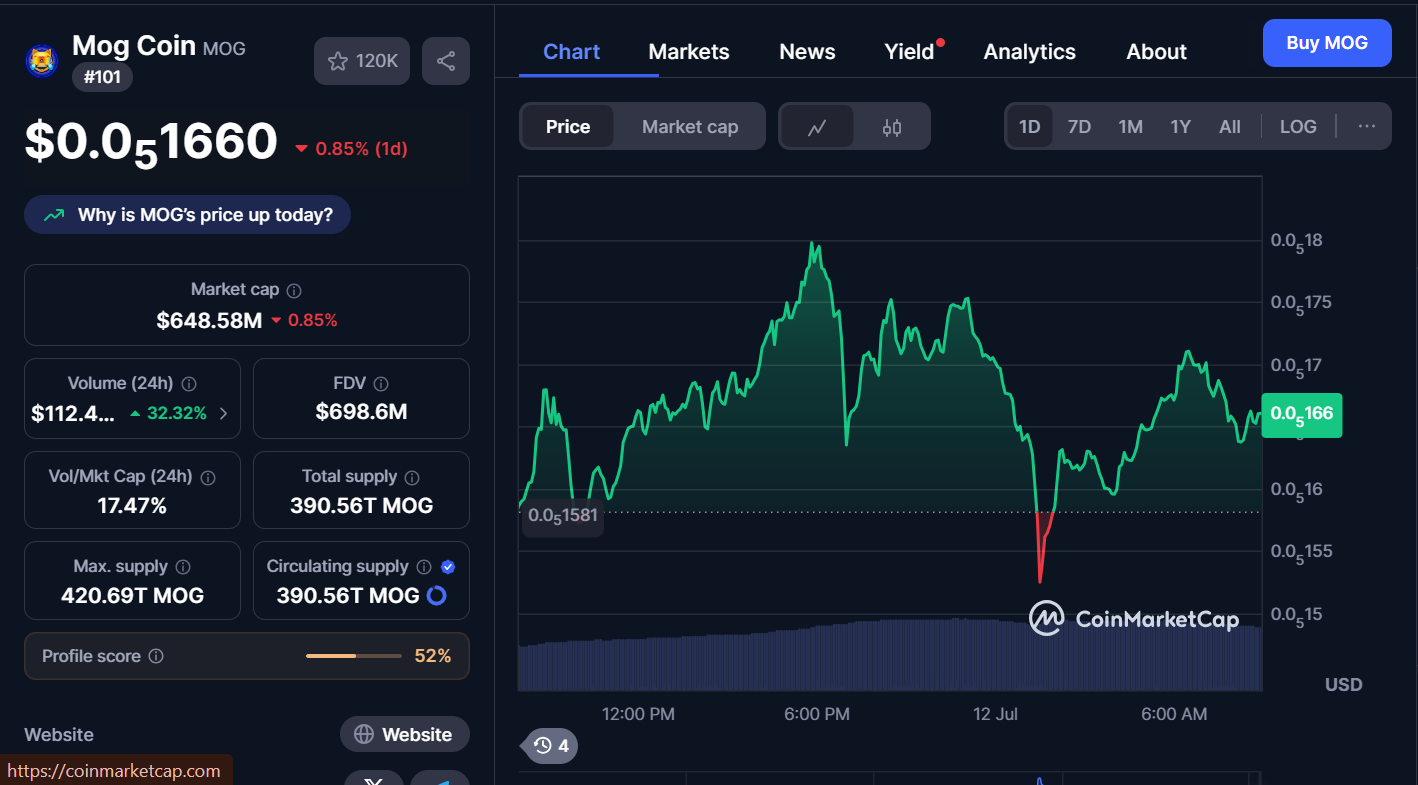Show the Total supply info icon
The height and width of the screenshot is (785, 1418).
412,477
